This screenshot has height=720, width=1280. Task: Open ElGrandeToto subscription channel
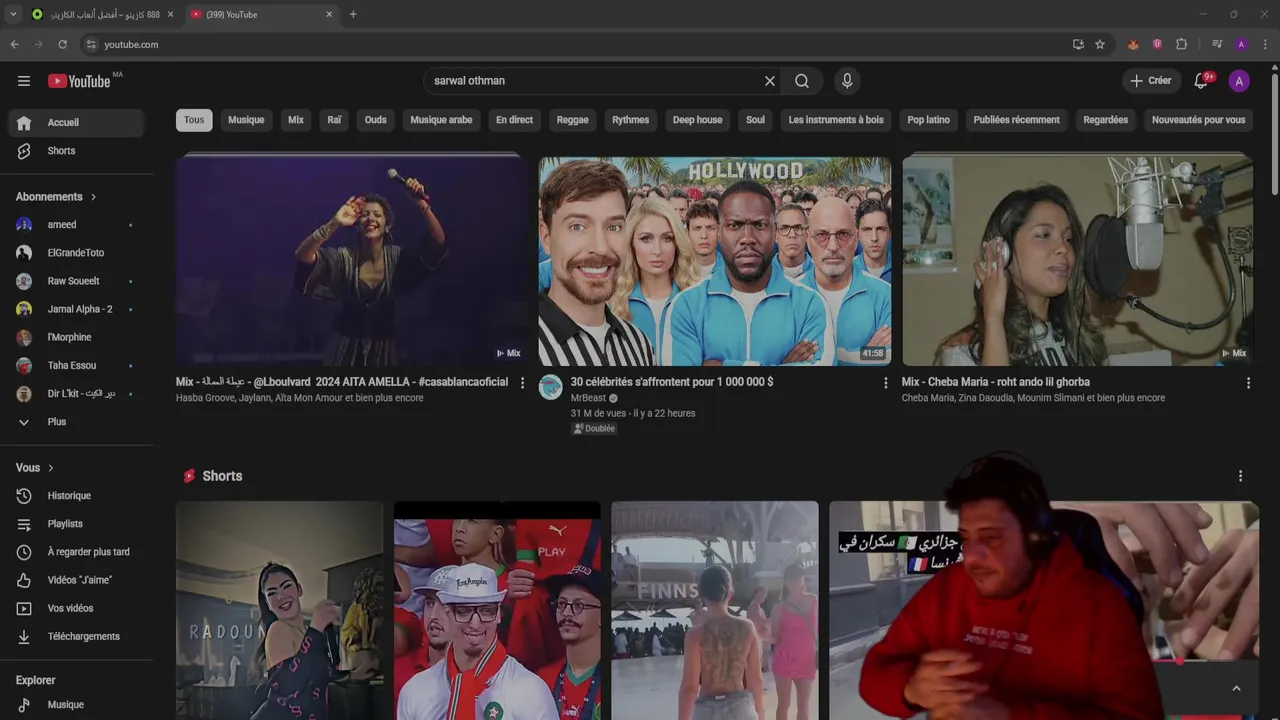coord(77,253)
